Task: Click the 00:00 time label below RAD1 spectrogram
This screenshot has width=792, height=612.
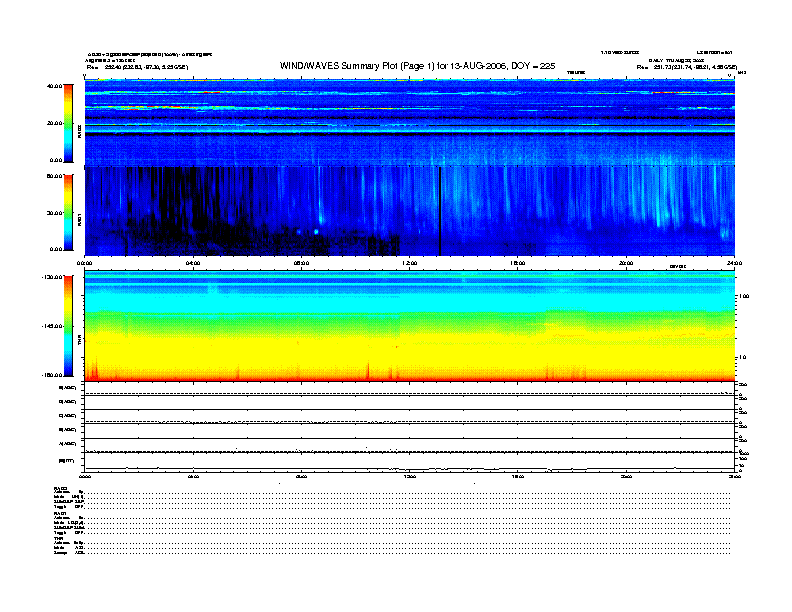Action: click(x=84, y=263)
